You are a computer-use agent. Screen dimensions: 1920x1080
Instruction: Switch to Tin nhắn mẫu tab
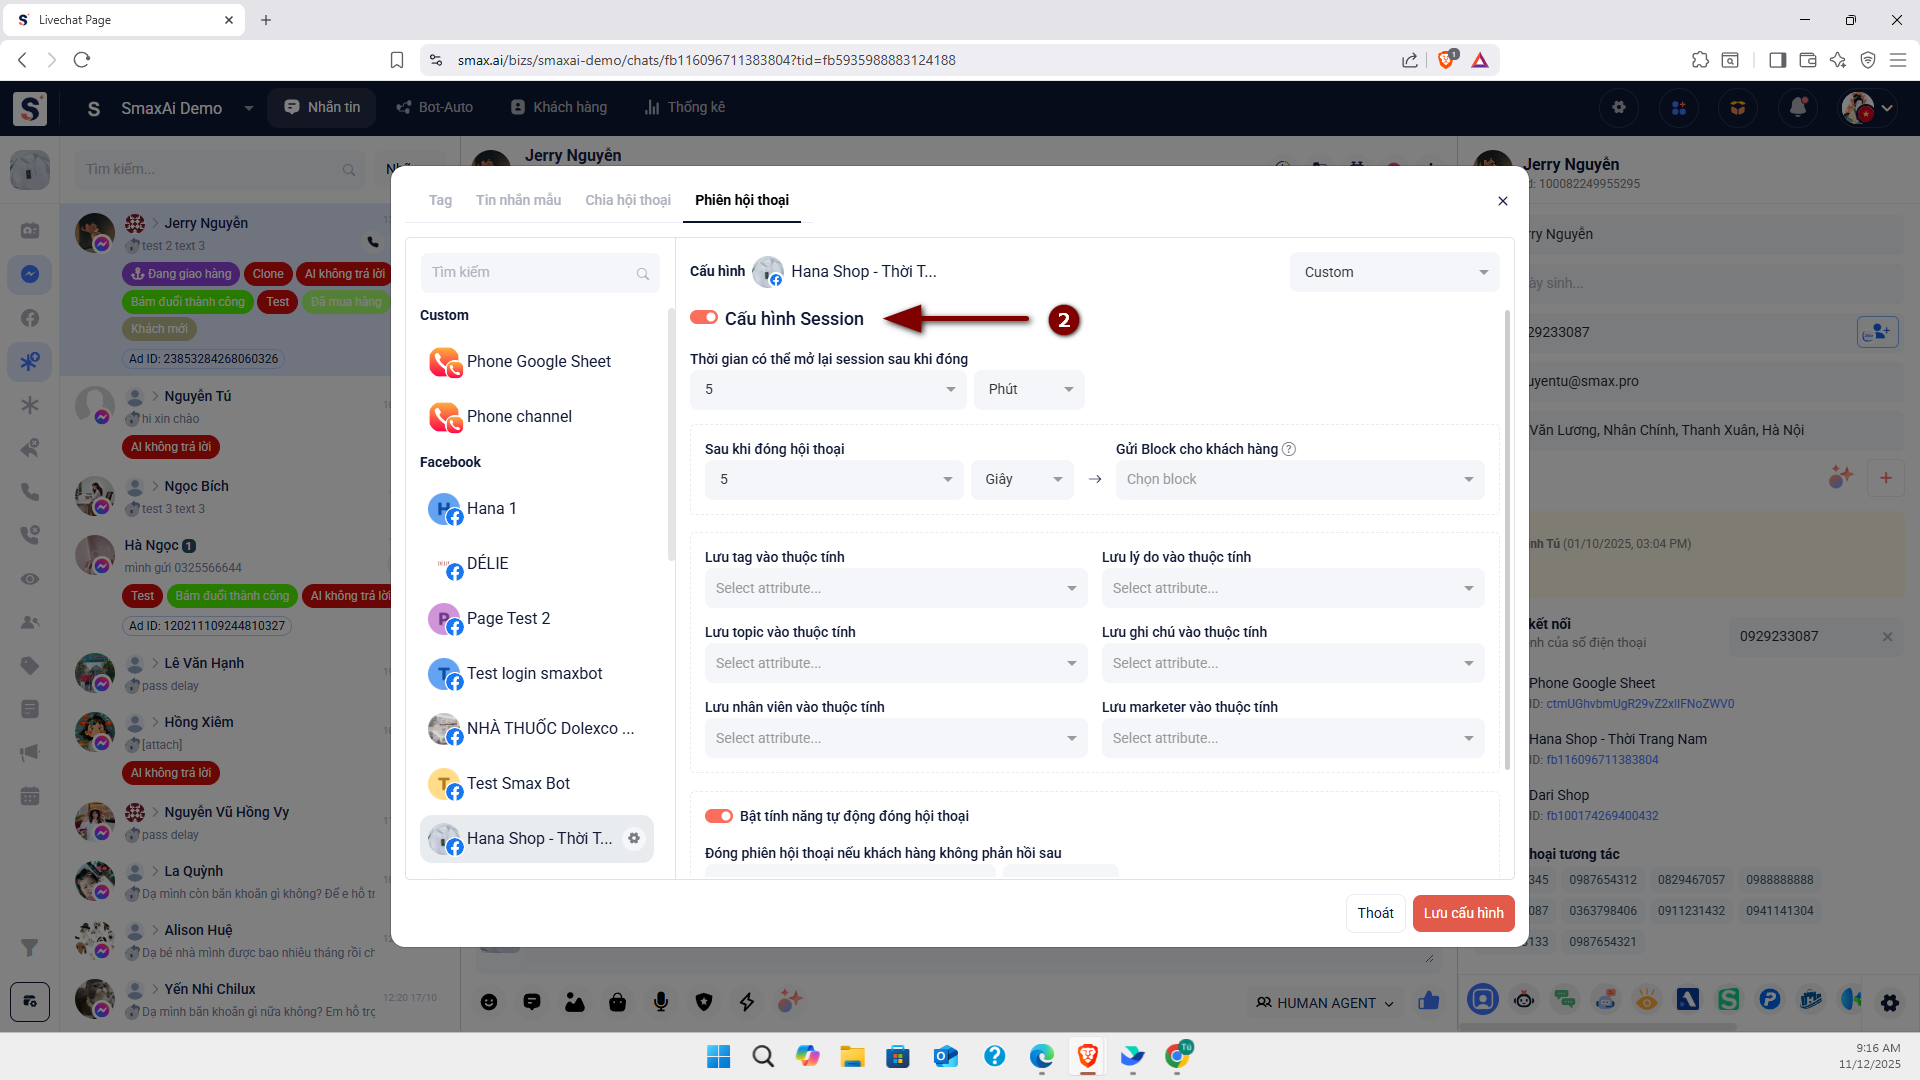point(518,200)
